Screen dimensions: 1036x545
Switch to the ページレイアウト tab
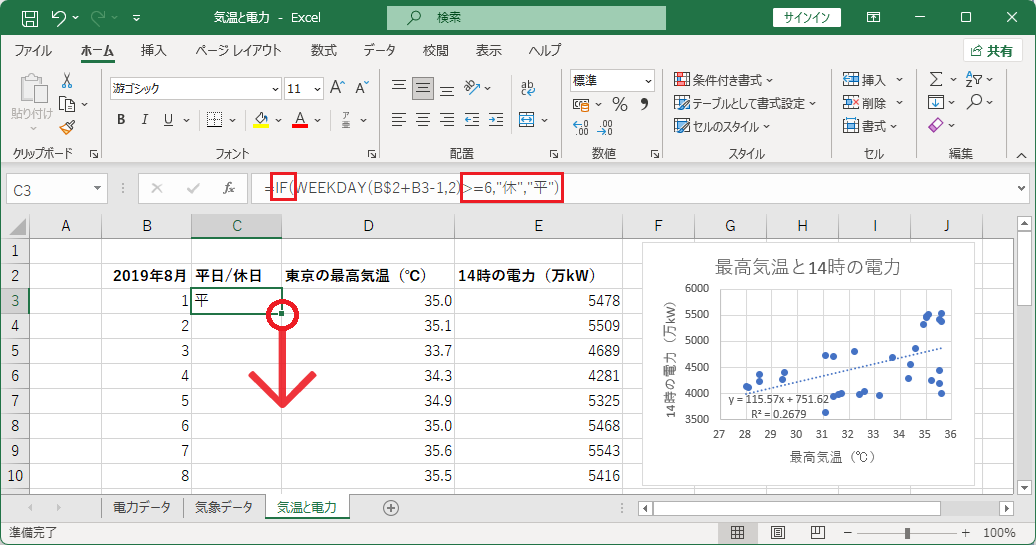(238, 51)
